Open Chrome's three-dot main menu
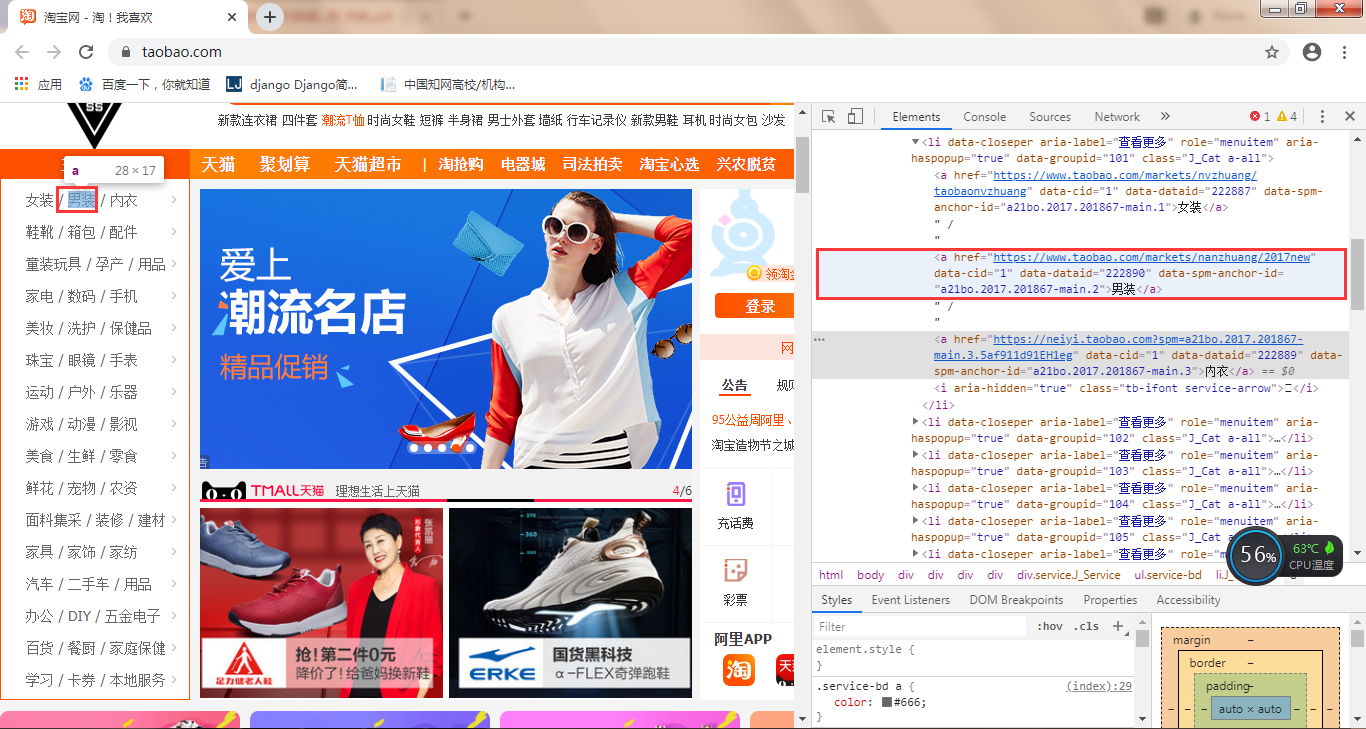Viewport: 1366px width, 729px height. coord(1344,52)
